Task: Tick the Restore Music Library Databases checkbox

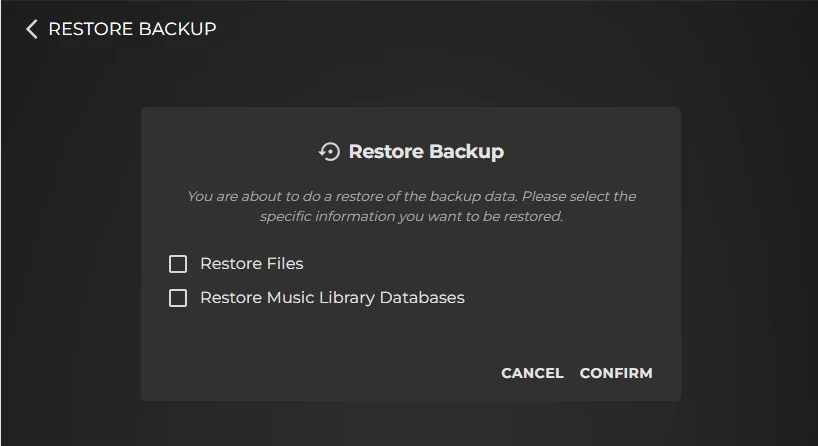Action: pyautogui.click(x=178, y=298)
